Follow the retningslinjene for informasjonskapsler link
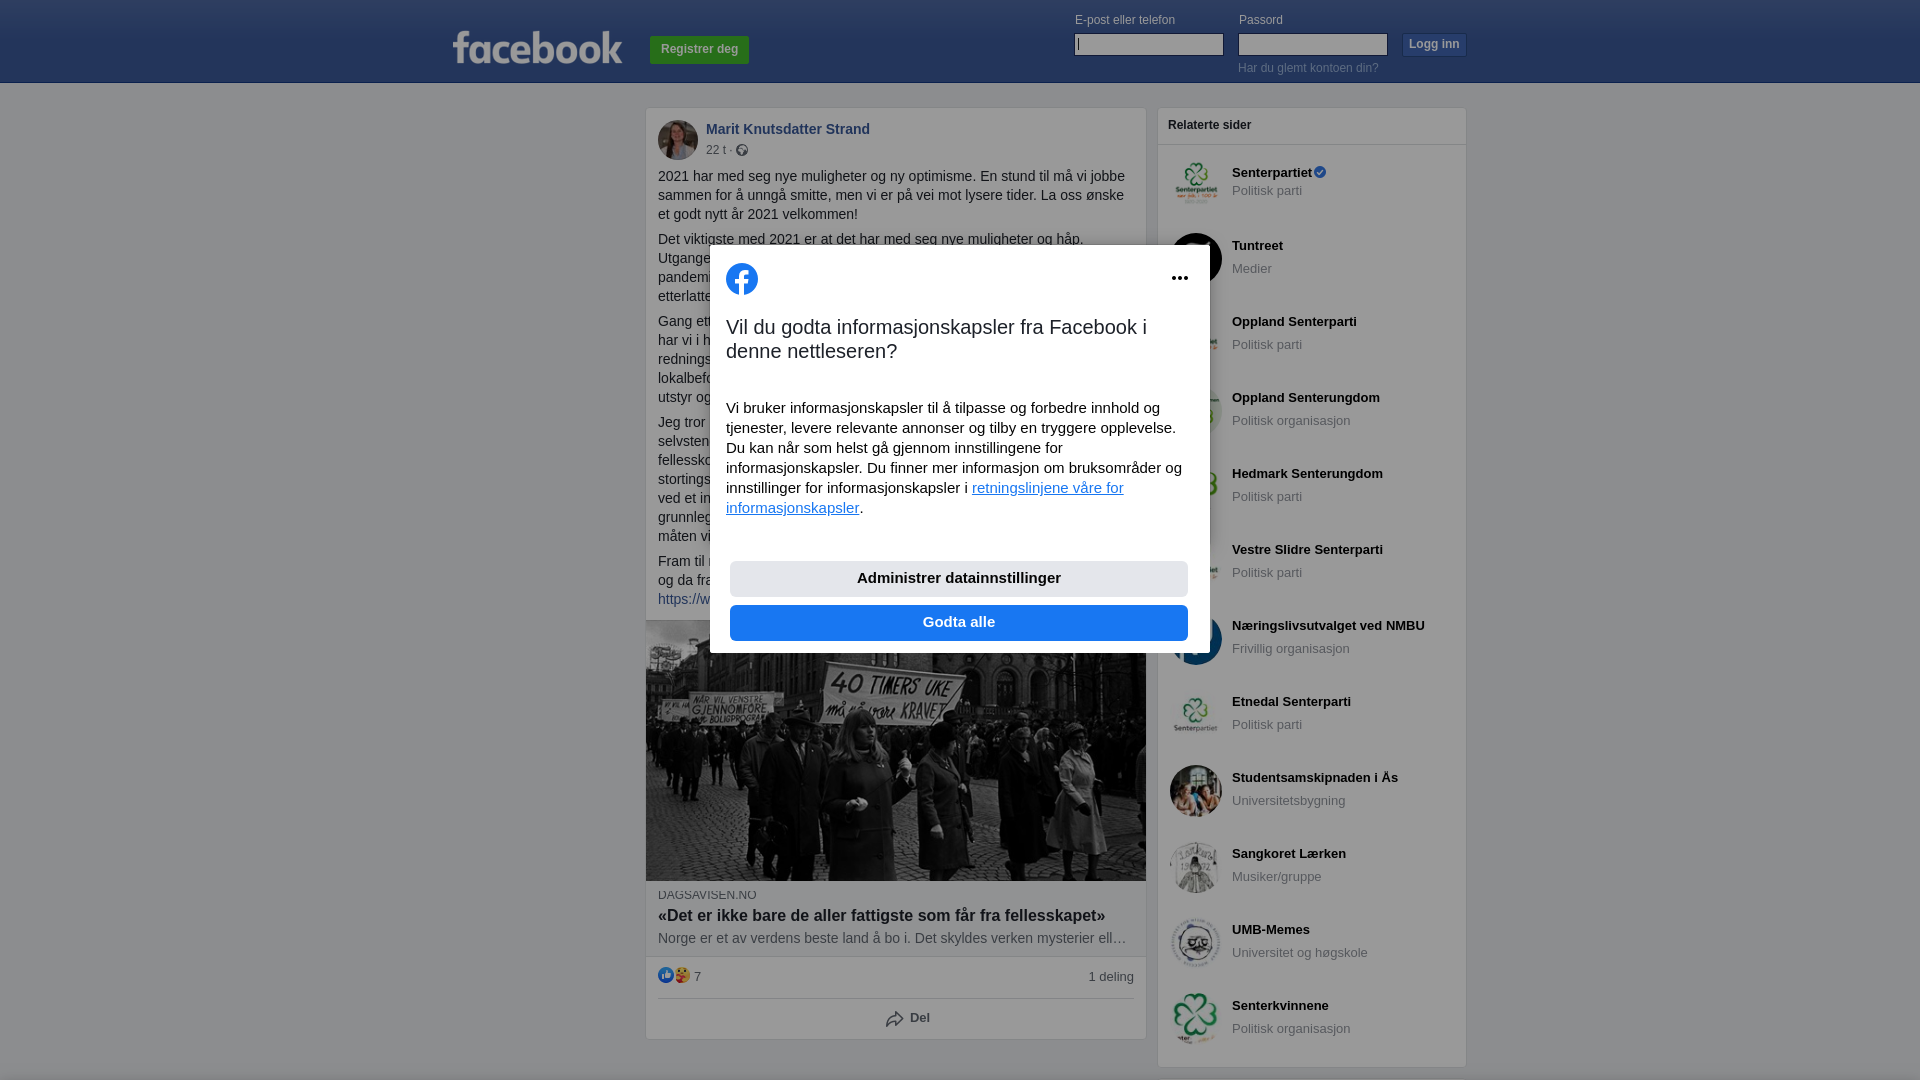The width and height of the screenshot is (1920, 1080). coord(925,498)
